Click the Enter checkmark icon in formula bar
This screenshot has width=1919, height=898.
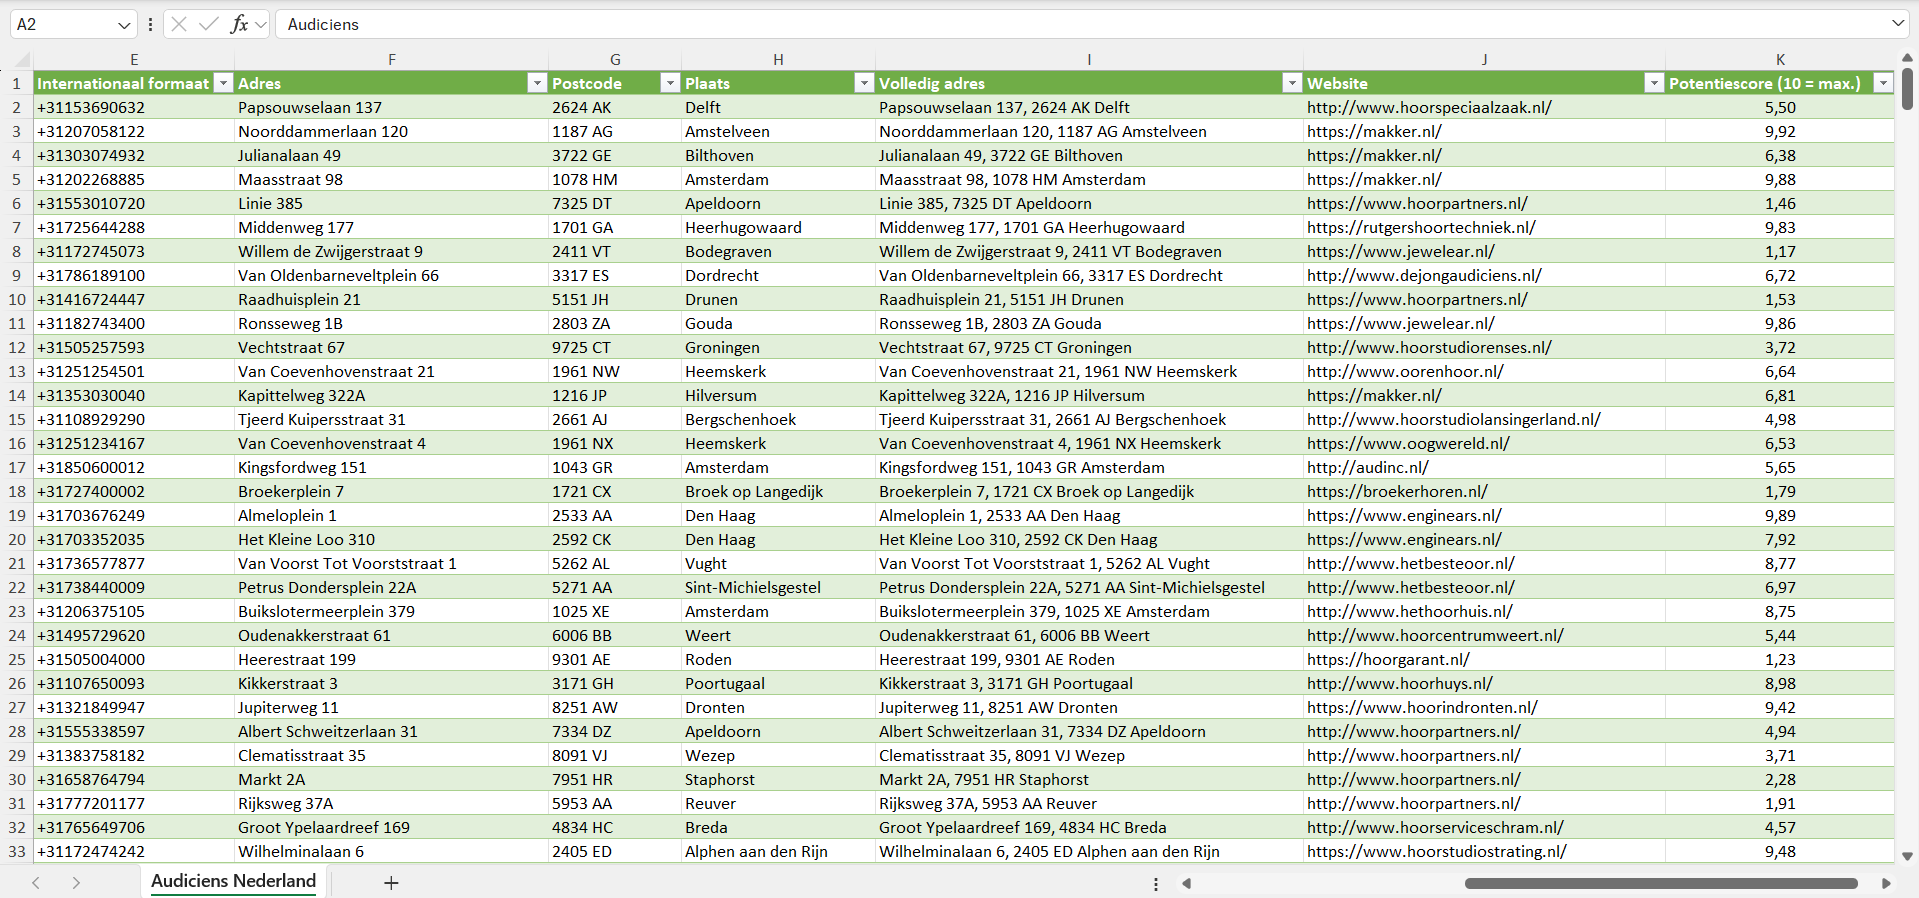pos(208,24)
